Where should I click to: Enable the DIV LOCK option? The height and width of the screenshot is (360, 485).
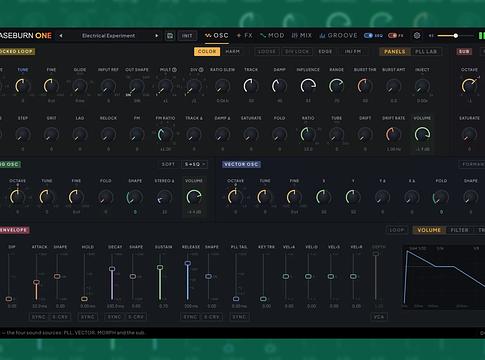(297, 51)
